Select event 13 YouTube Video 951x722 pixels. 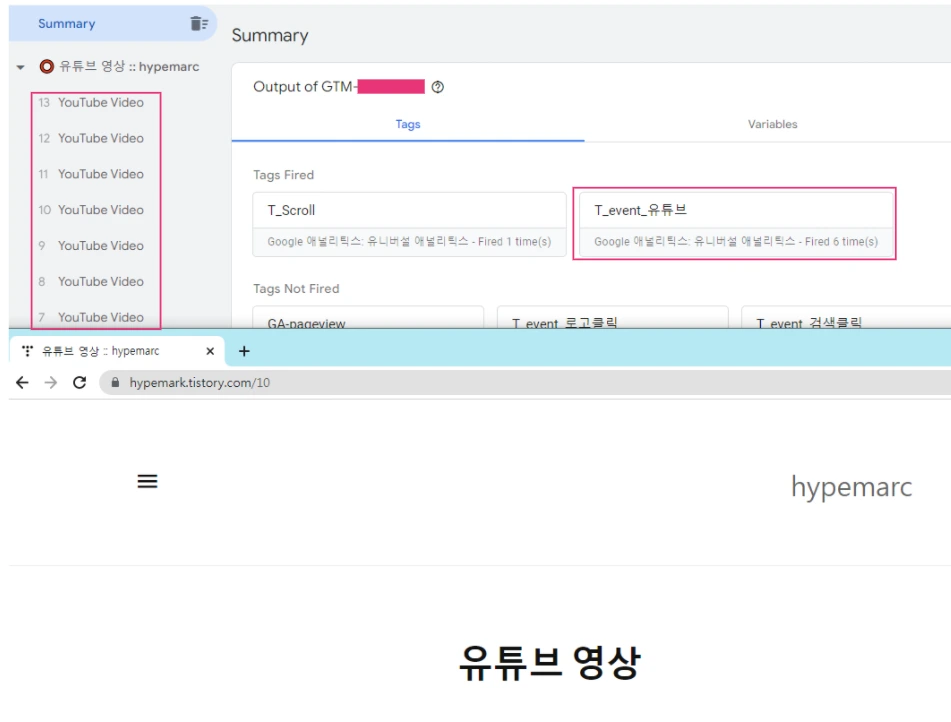tap(92, 103)
